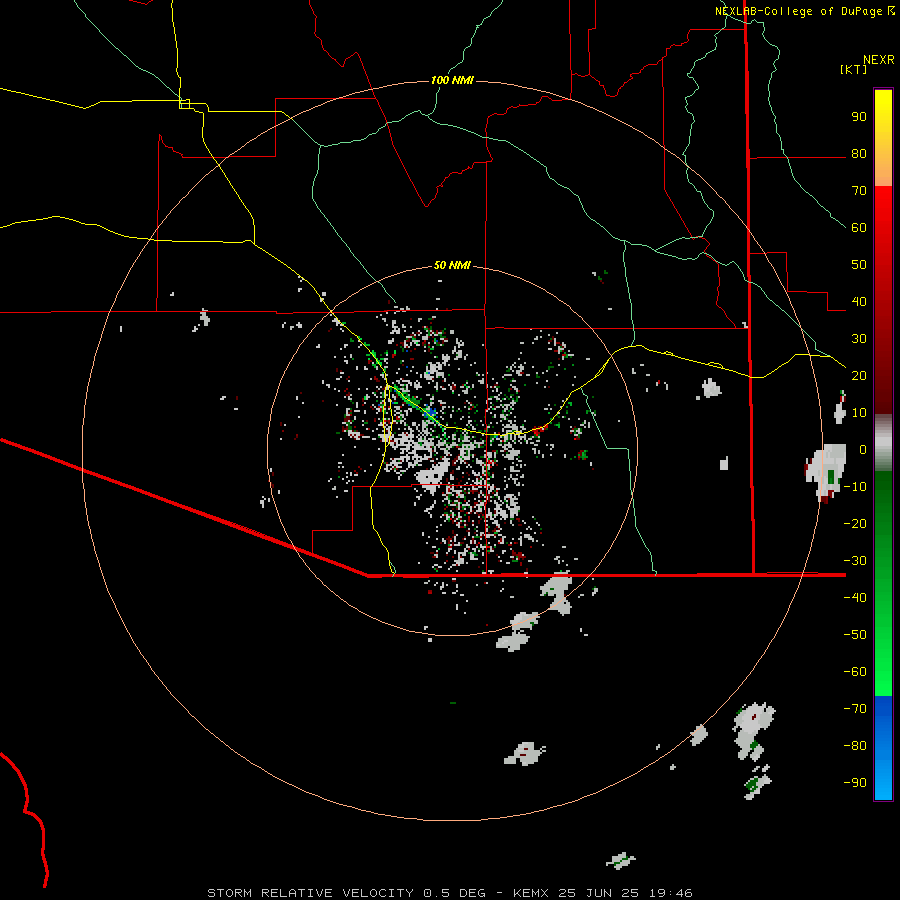The width and height of the screenshot is (900, 900).
Task: Click the orange segment of the color bar
Action: point(883,166)
